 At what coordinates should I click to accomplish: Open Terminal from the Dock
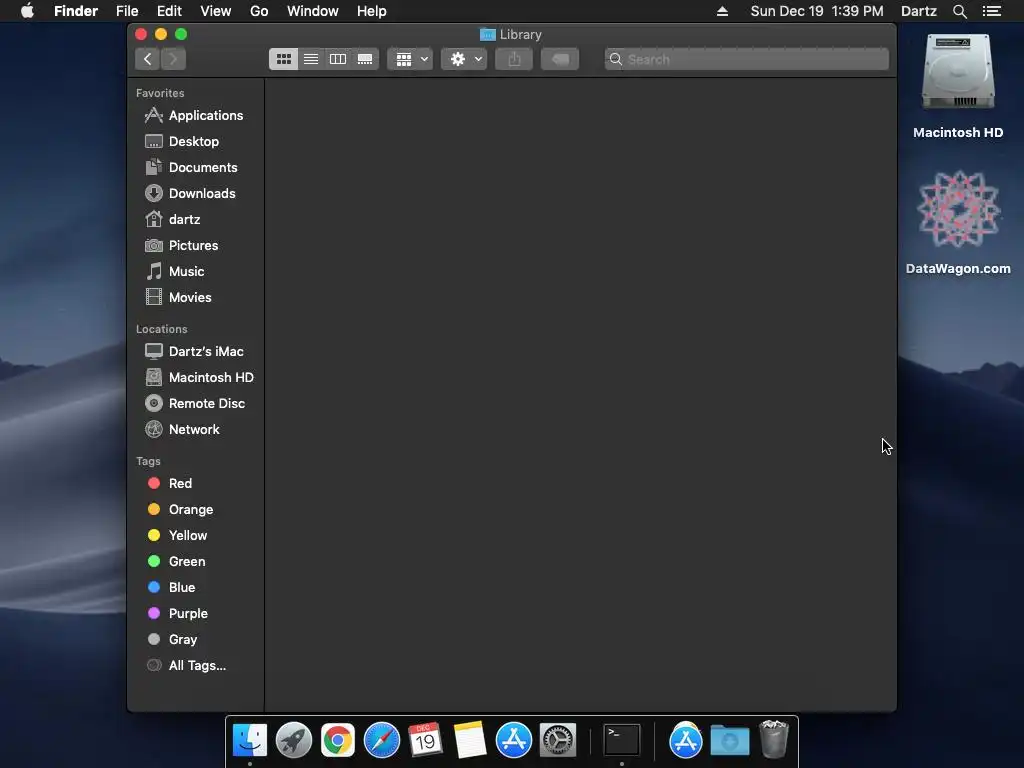click(x=622, y=740)
